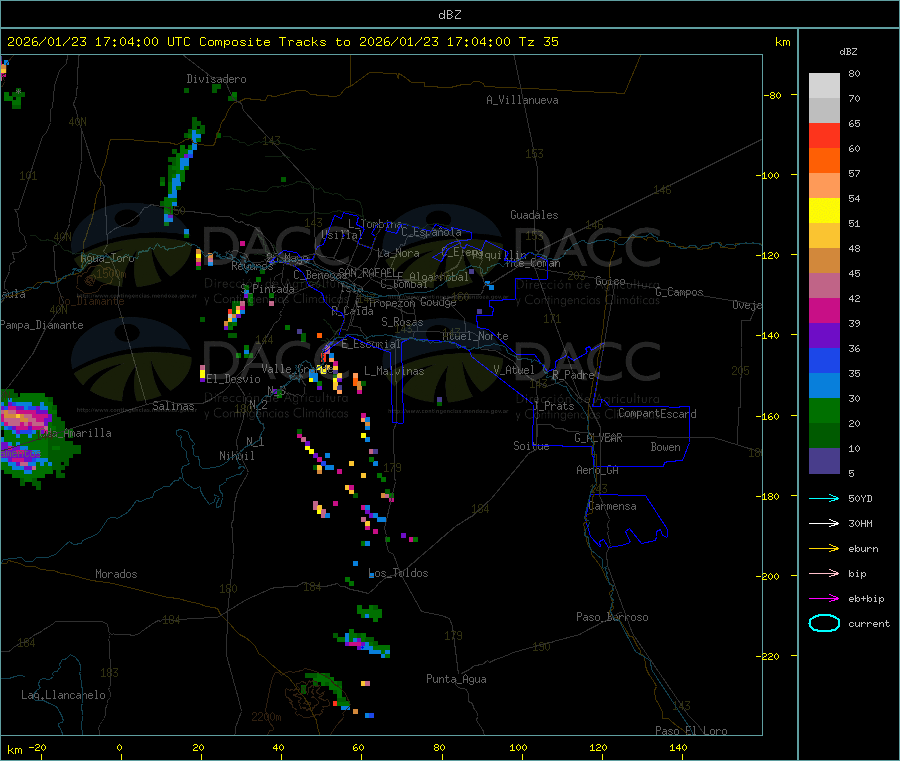Click the Los_Toldos place label
This screenshot has width=900, height=761.
point(398,573)
